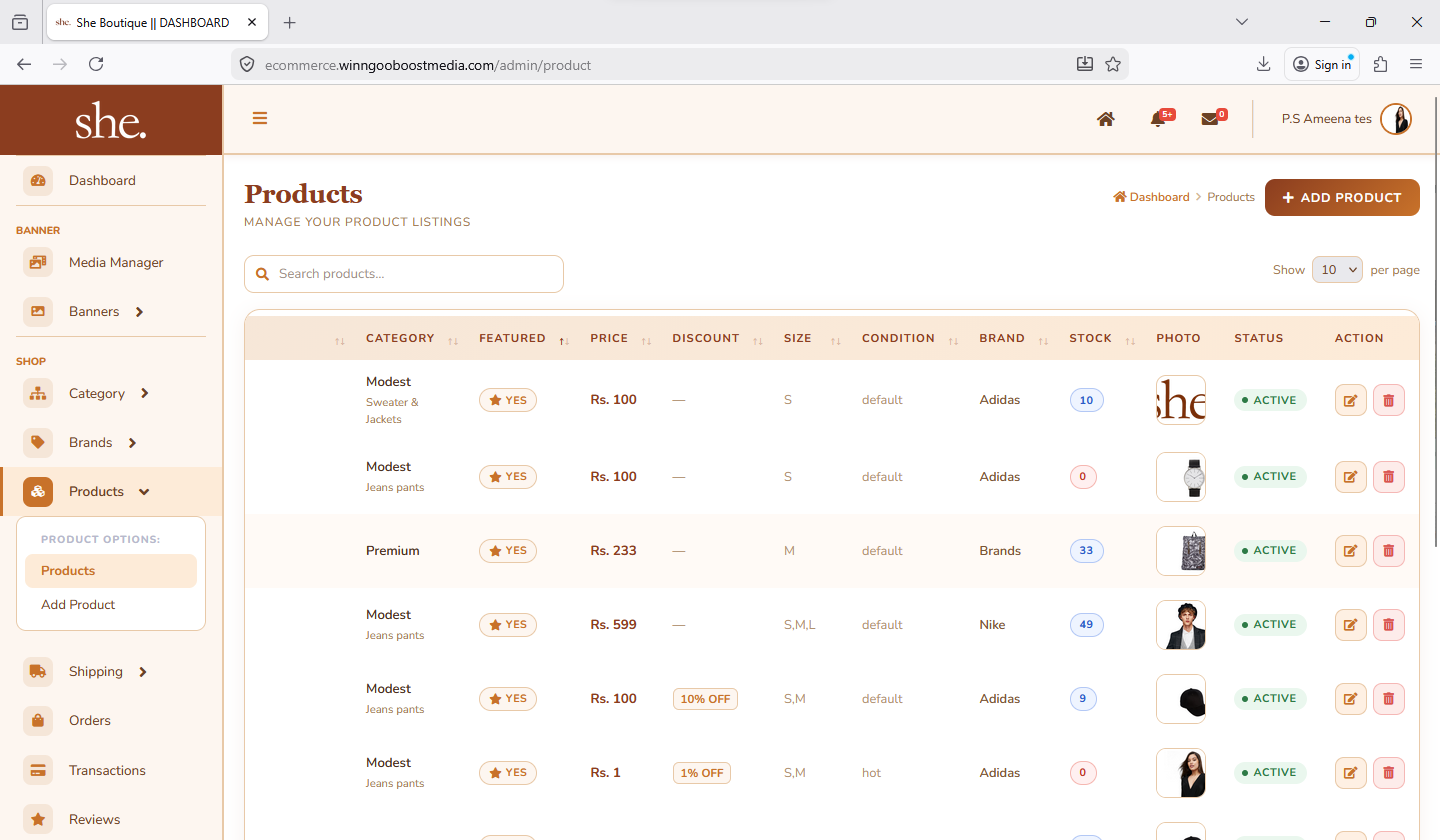Click the user profile avatar

pos(1395,119)
